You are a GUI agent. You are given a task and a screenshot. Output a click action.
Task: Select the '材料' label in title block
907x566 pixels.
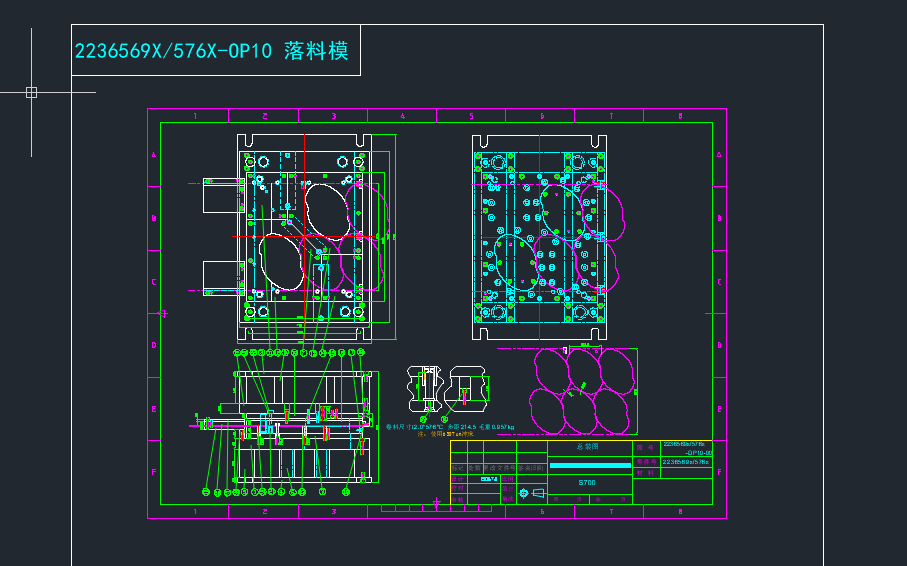pyautogui.click(x=645, y=473)
